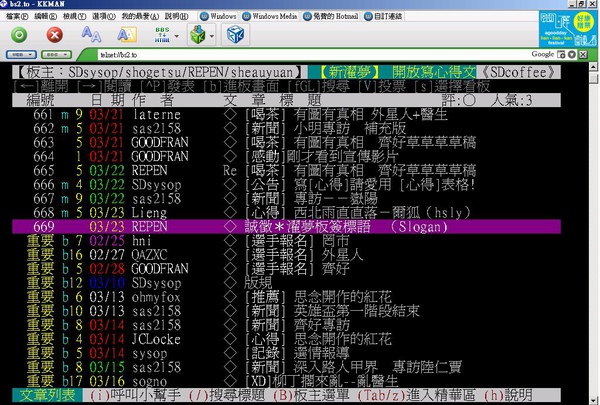This screenshot has height=405, width=600.
Task: Click the telnet address bar field
Action: pos(314,55)
